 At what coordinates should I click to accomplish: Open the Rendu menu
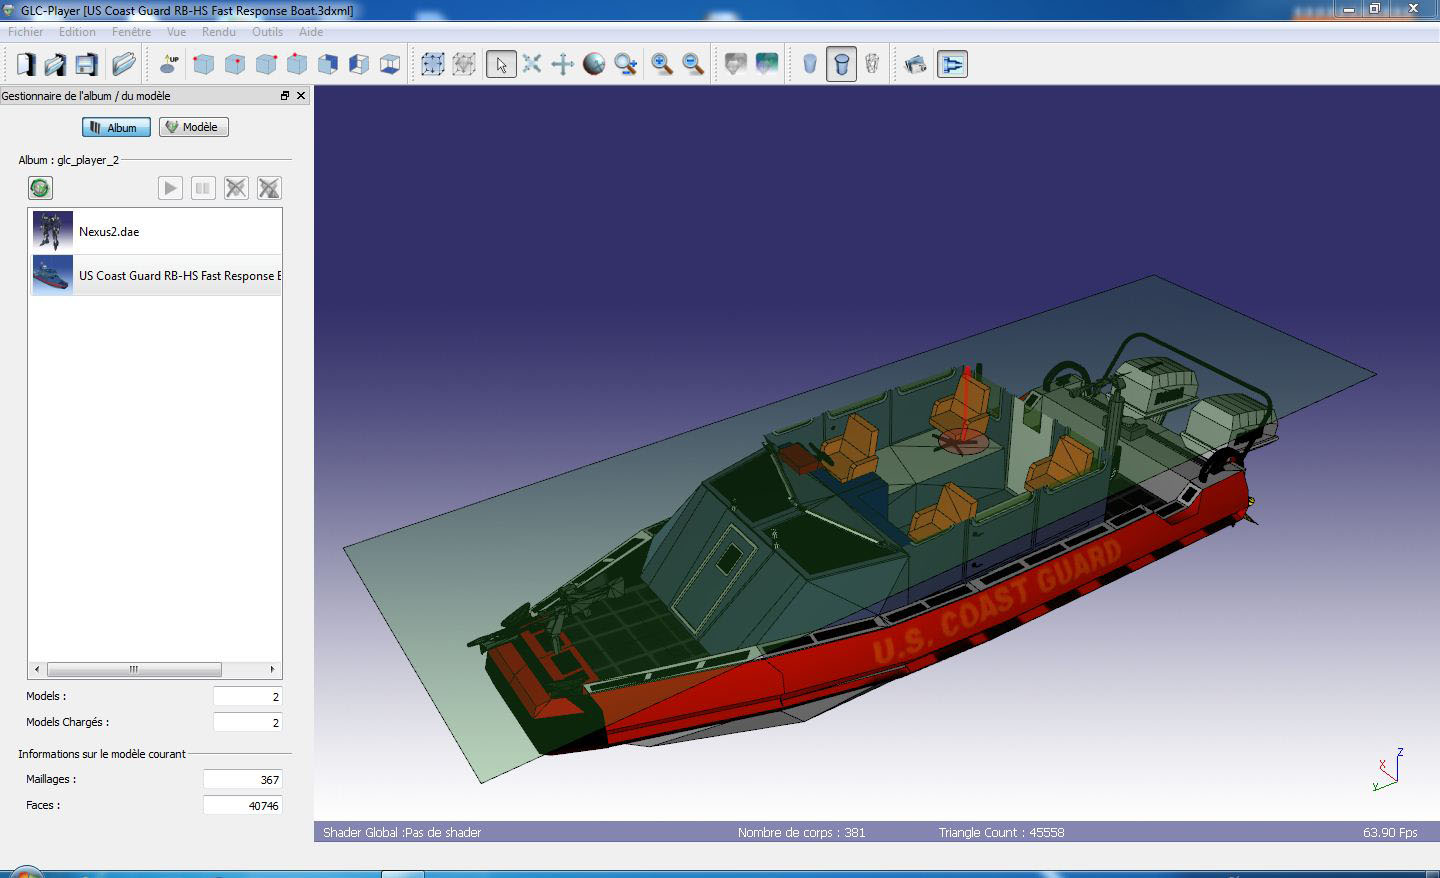(x=219, y=32)
